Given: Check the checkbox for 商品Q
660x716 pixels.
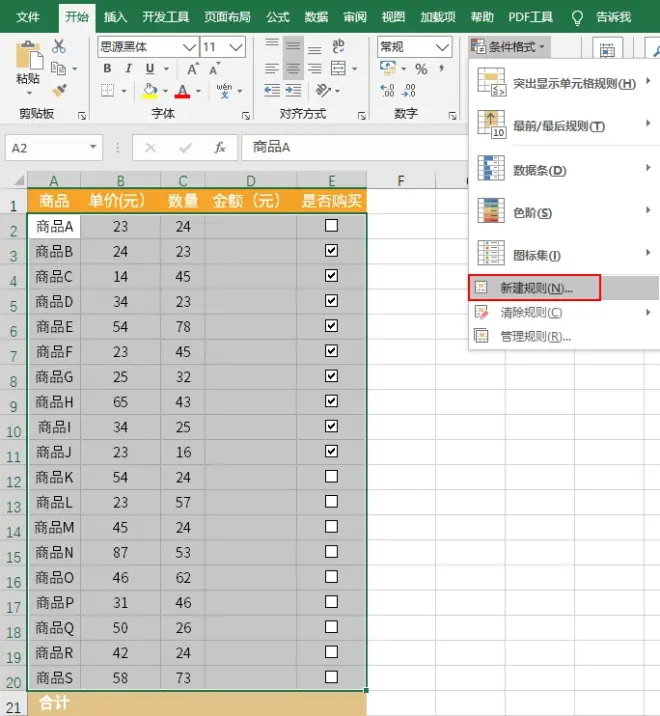Looking at the screenshot, I should click(x=332, y=627).
